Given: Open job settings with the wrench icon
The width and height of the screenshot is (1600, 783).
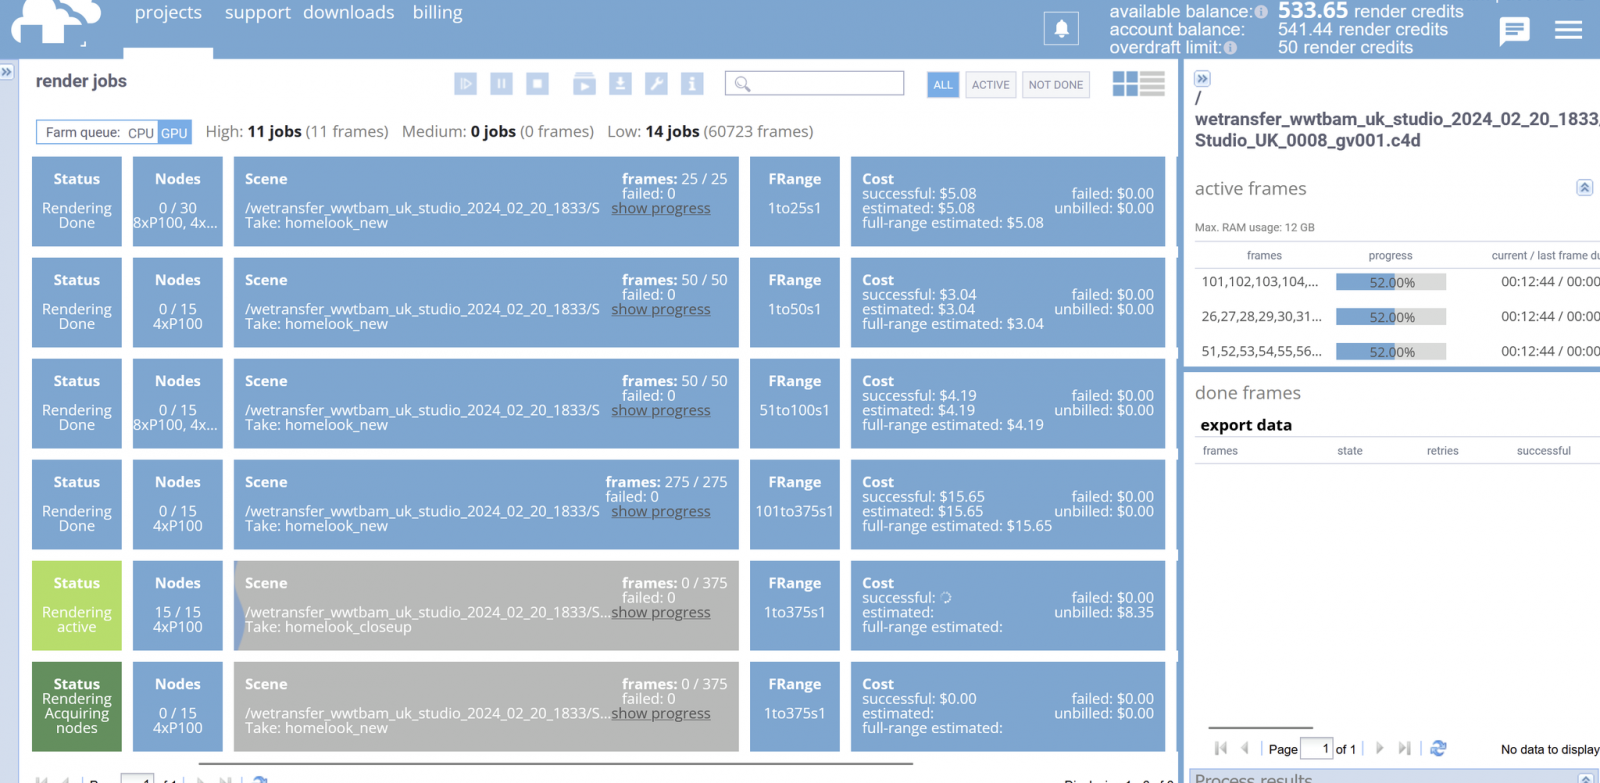Looking at the screenshot, I should point(656,84).
